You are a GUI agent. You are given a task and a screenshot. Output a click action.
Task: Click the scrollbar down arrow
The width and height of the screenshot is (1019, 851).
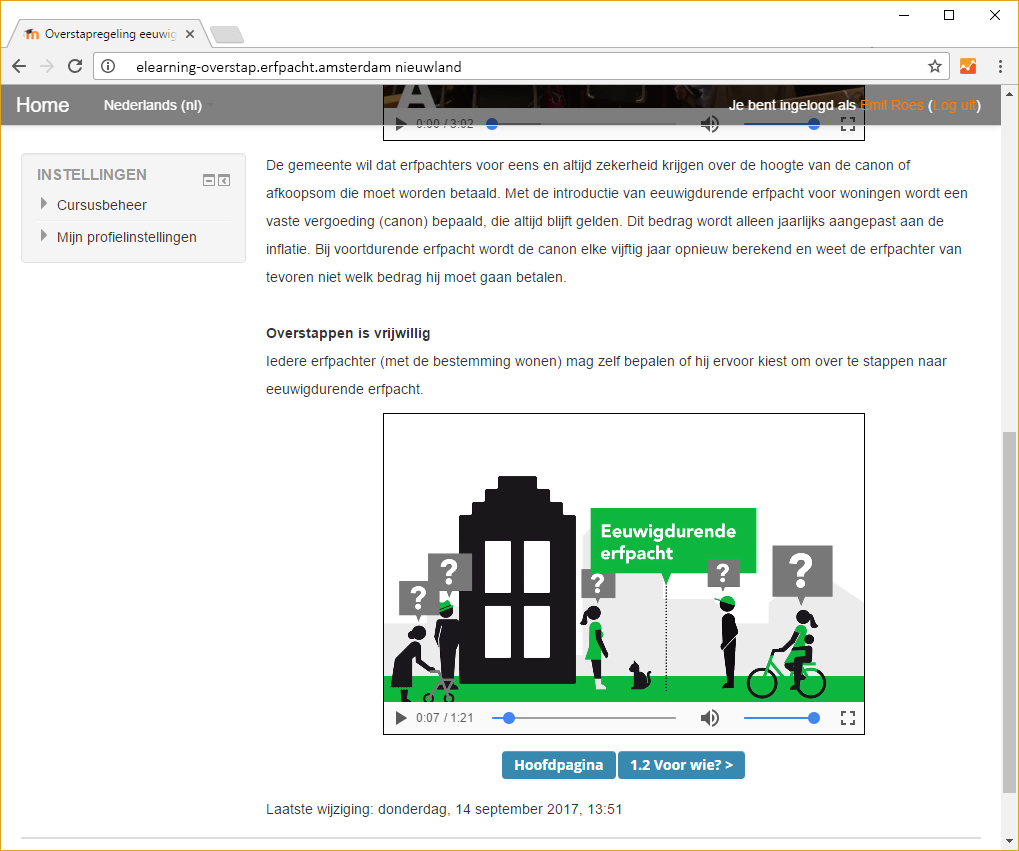[x=1009, y=840]
